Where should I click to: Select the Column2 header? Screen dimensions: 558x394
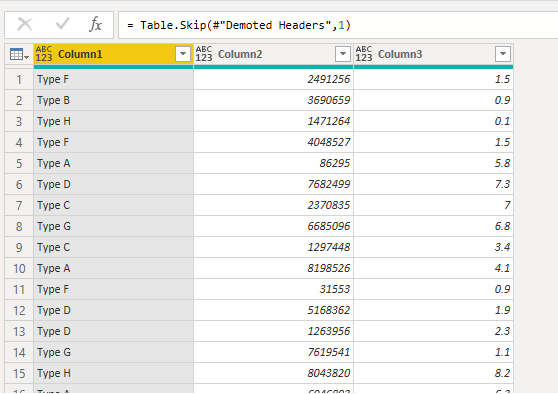273,54
